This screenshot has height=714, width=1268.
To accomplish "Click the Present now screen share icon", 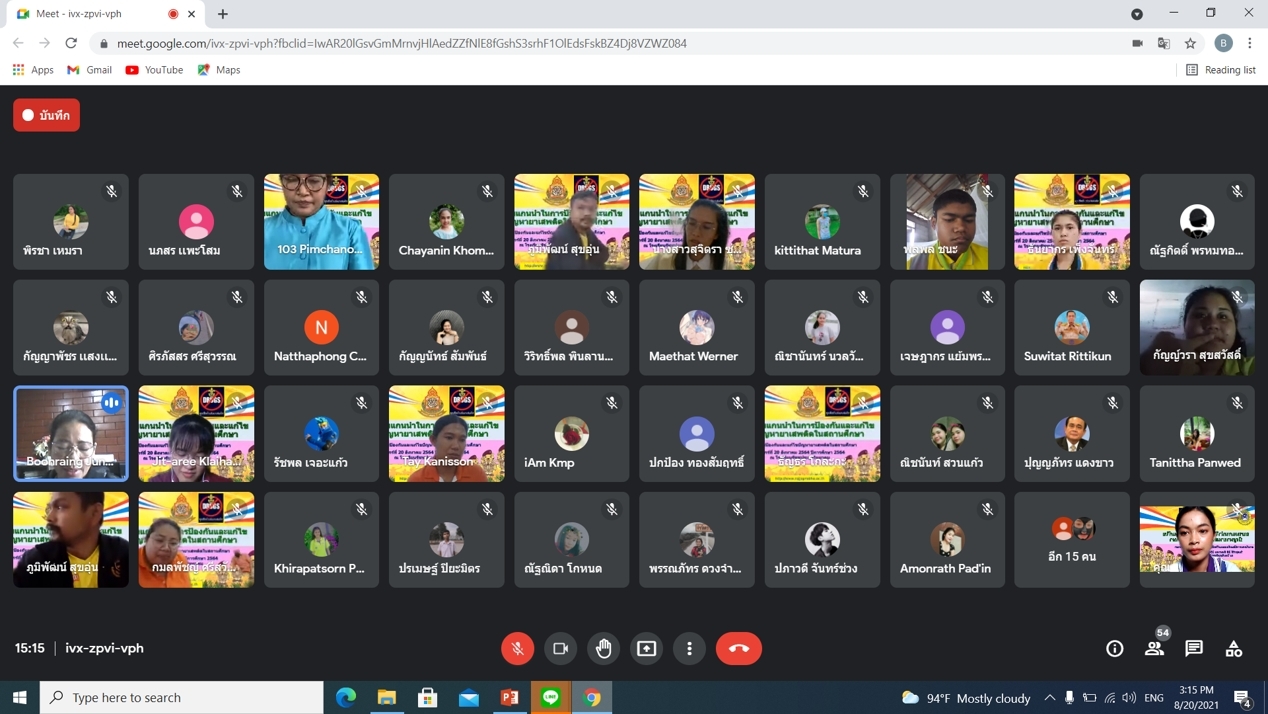I will 647,648.
